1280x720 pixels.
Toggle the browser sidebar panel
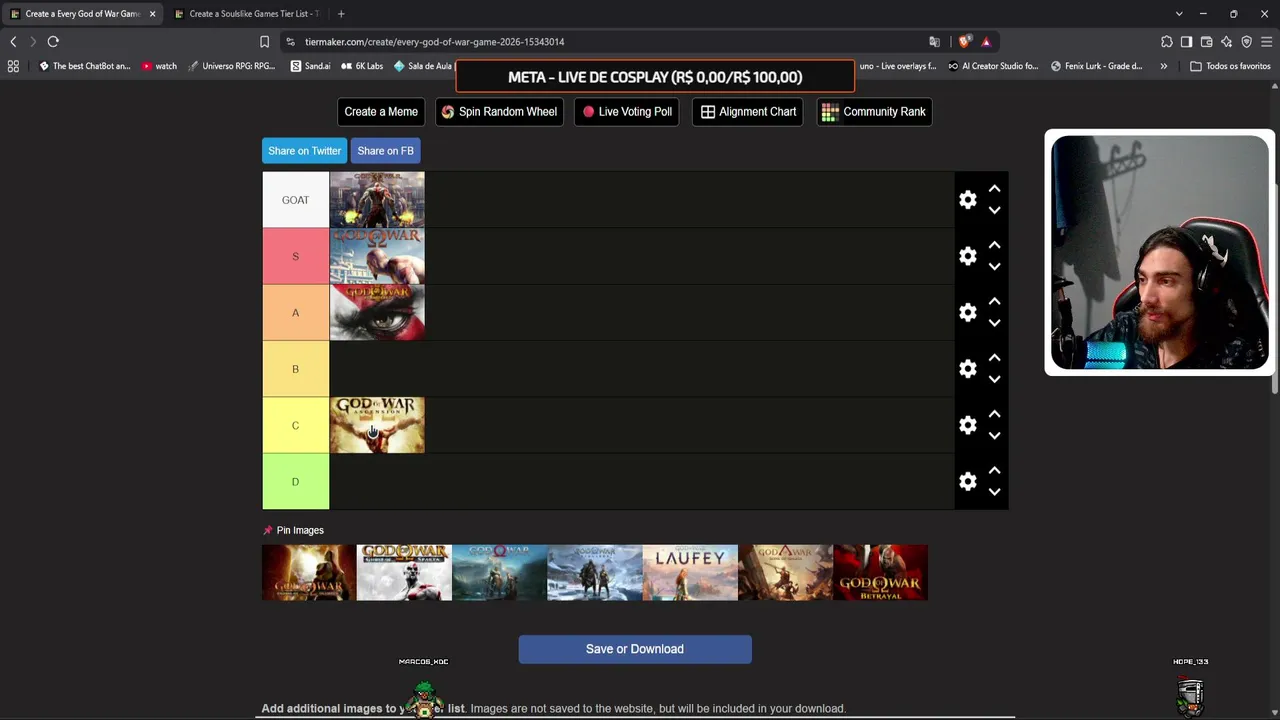pos(1186,42)
